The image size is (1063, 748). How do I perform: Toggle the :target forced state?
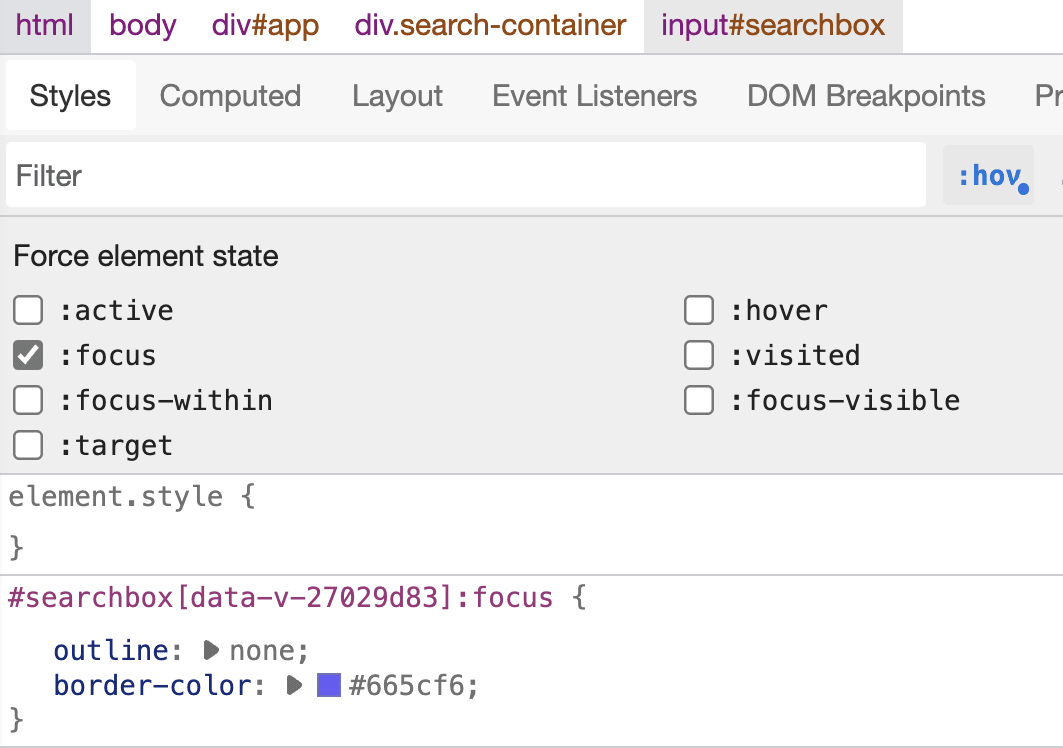coord(28,444)
